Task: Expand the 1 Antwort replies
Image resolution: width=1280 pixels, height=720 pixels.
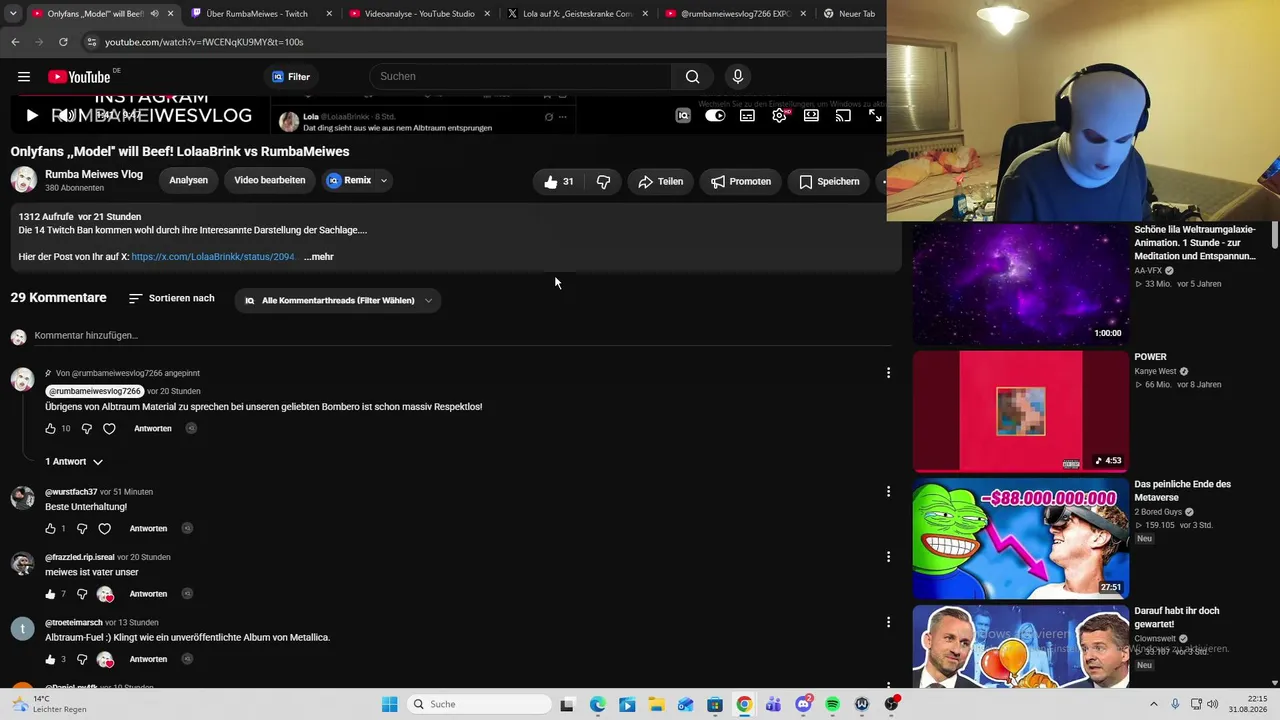Action: [x=74, y=462]
